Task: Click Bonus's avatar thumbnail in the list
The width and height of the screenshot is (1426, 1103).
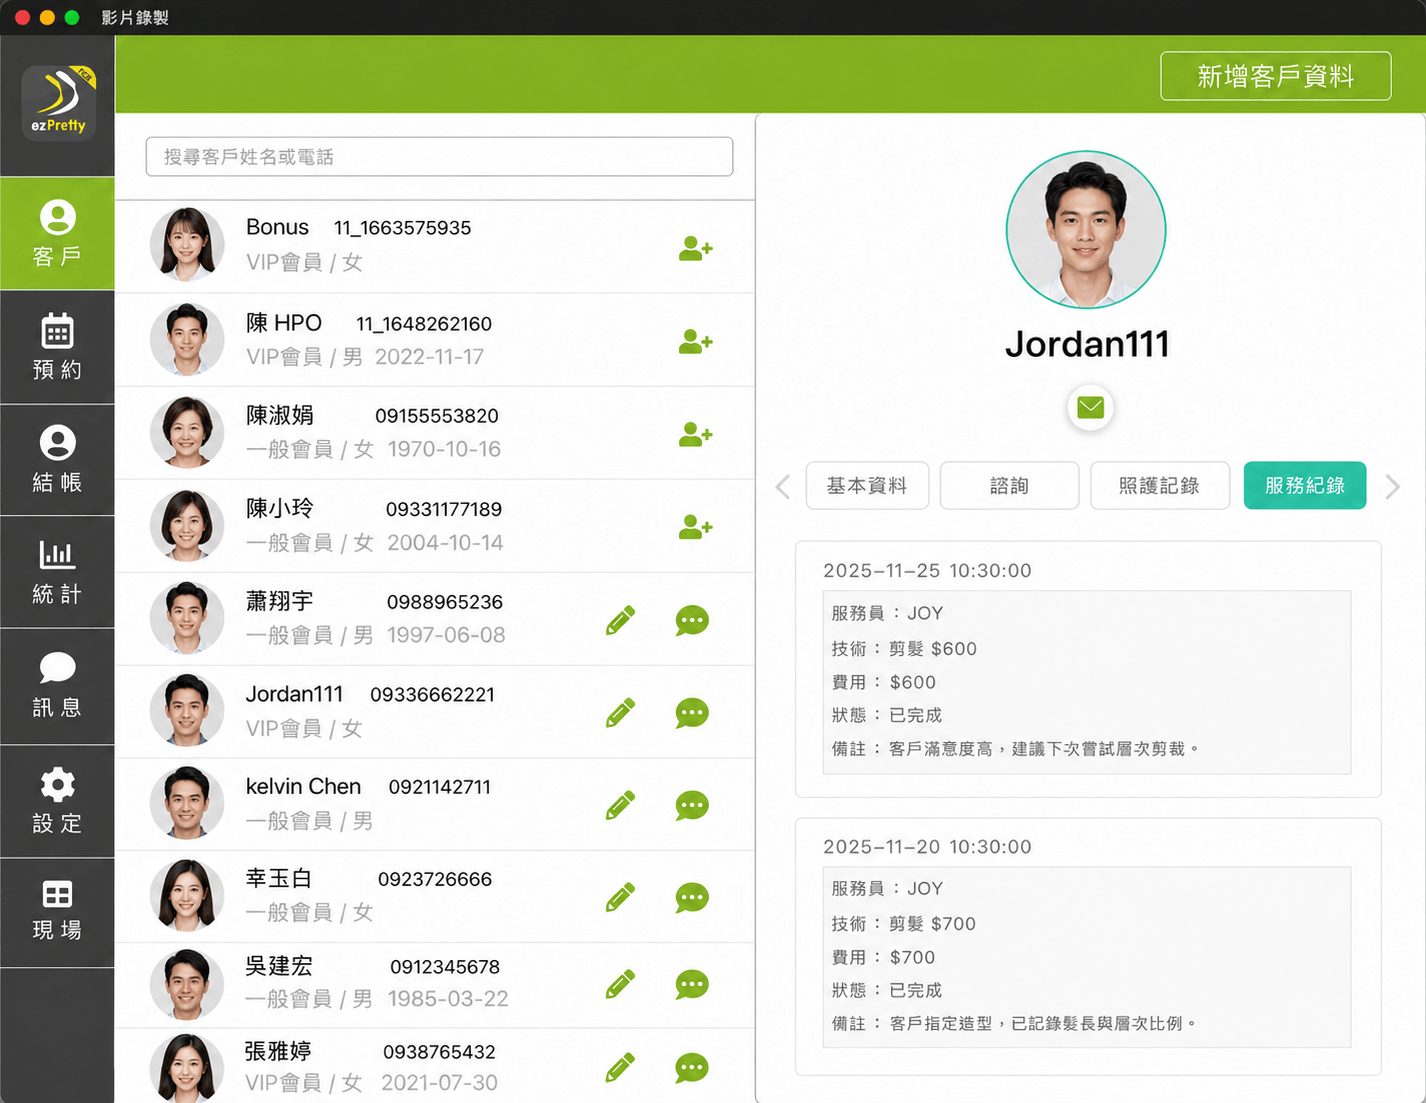Action: 187,245
